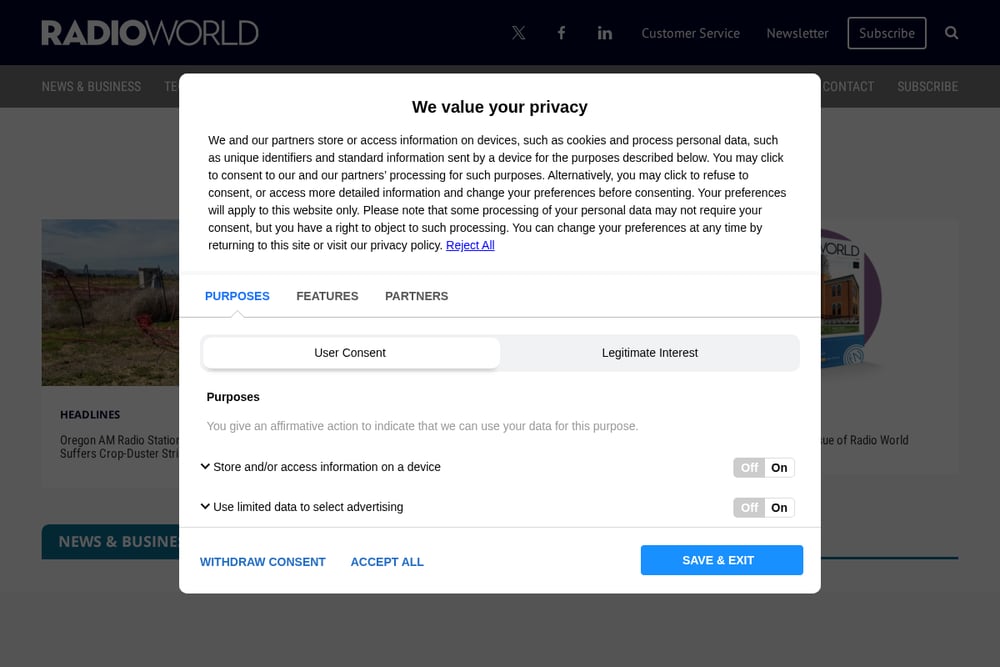The width and height of the screenshot is (1000, 667).
Task: Open the LinkedIn social icon
Action: click(x=605, y=33)
